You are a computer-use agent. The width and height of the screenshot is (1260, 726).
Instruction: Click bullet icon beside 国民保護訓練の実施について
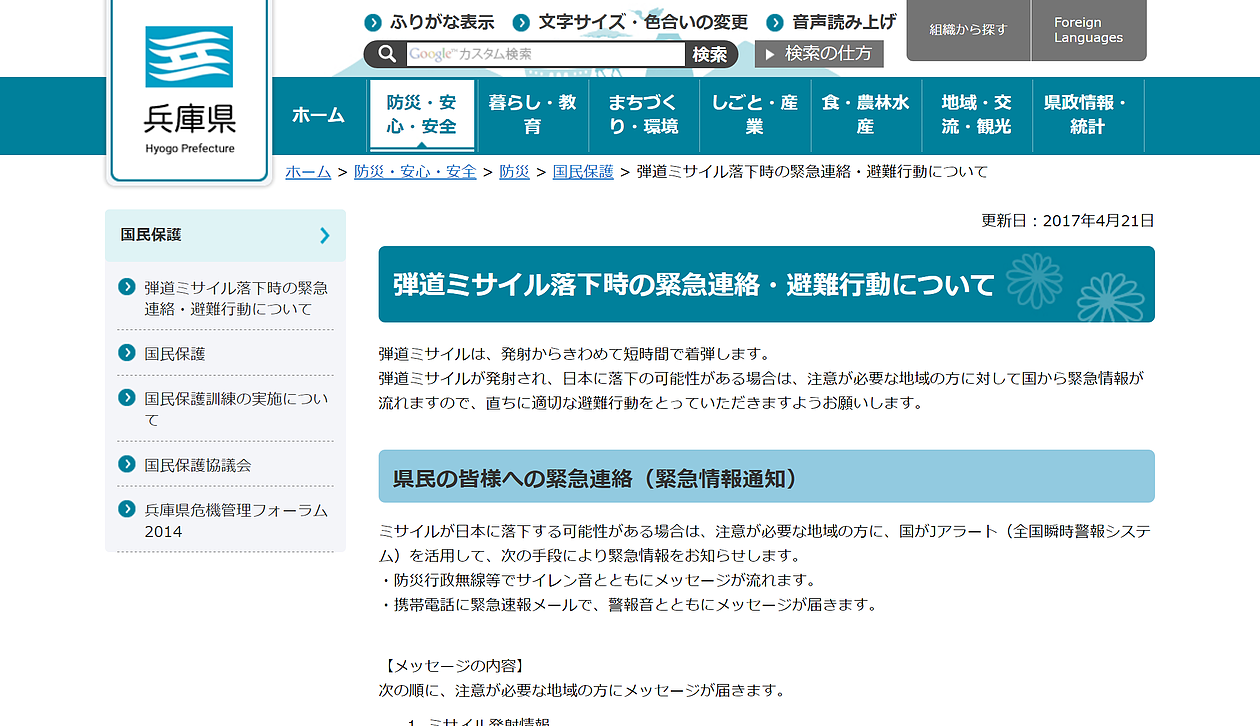pos(127,398)
